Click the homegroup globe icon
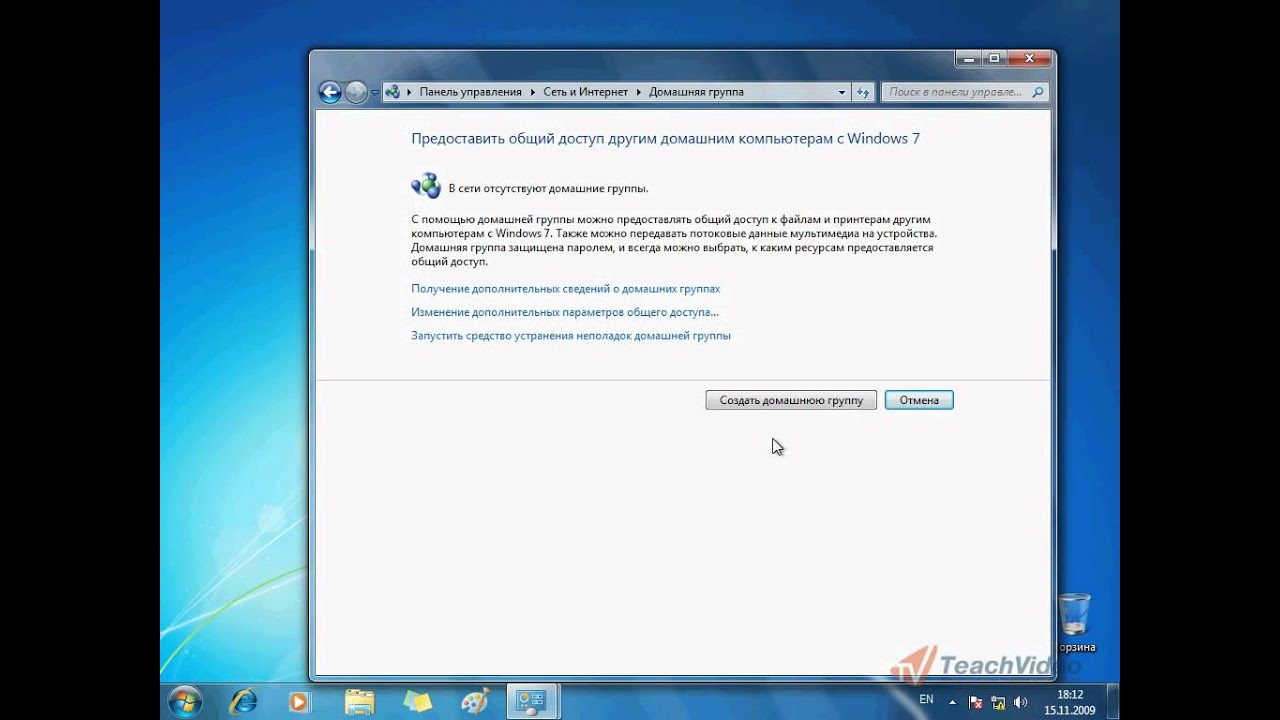1280x720 pixels. (425, 186)
